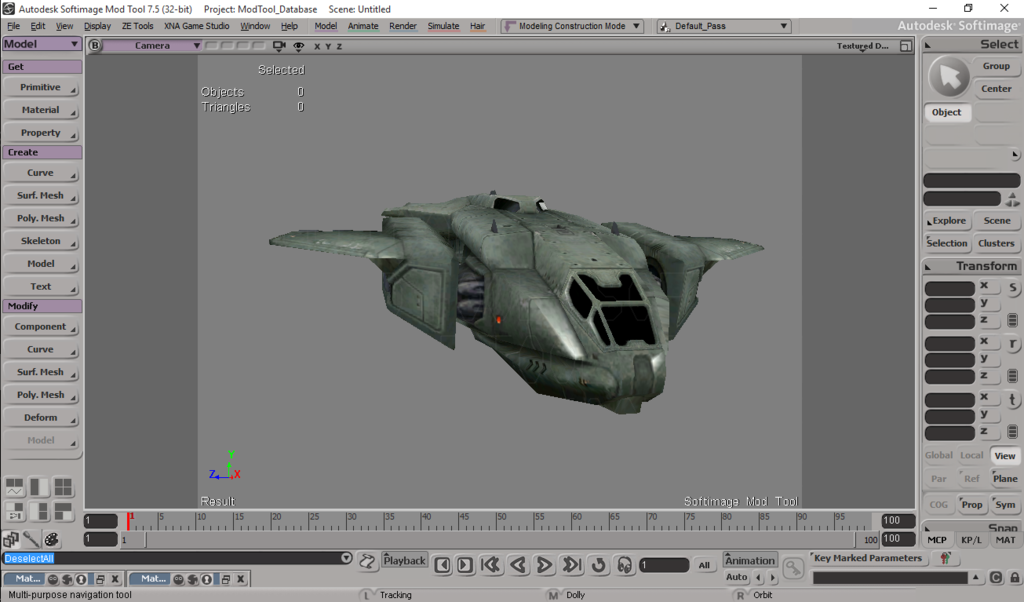
Task: Click the current frame input near All
Action: [x=664, y=565]
